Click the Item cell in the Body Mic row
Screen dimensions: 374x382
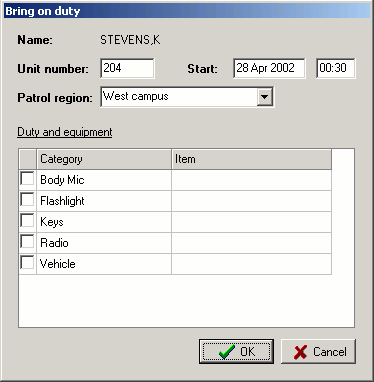point(252,180)
